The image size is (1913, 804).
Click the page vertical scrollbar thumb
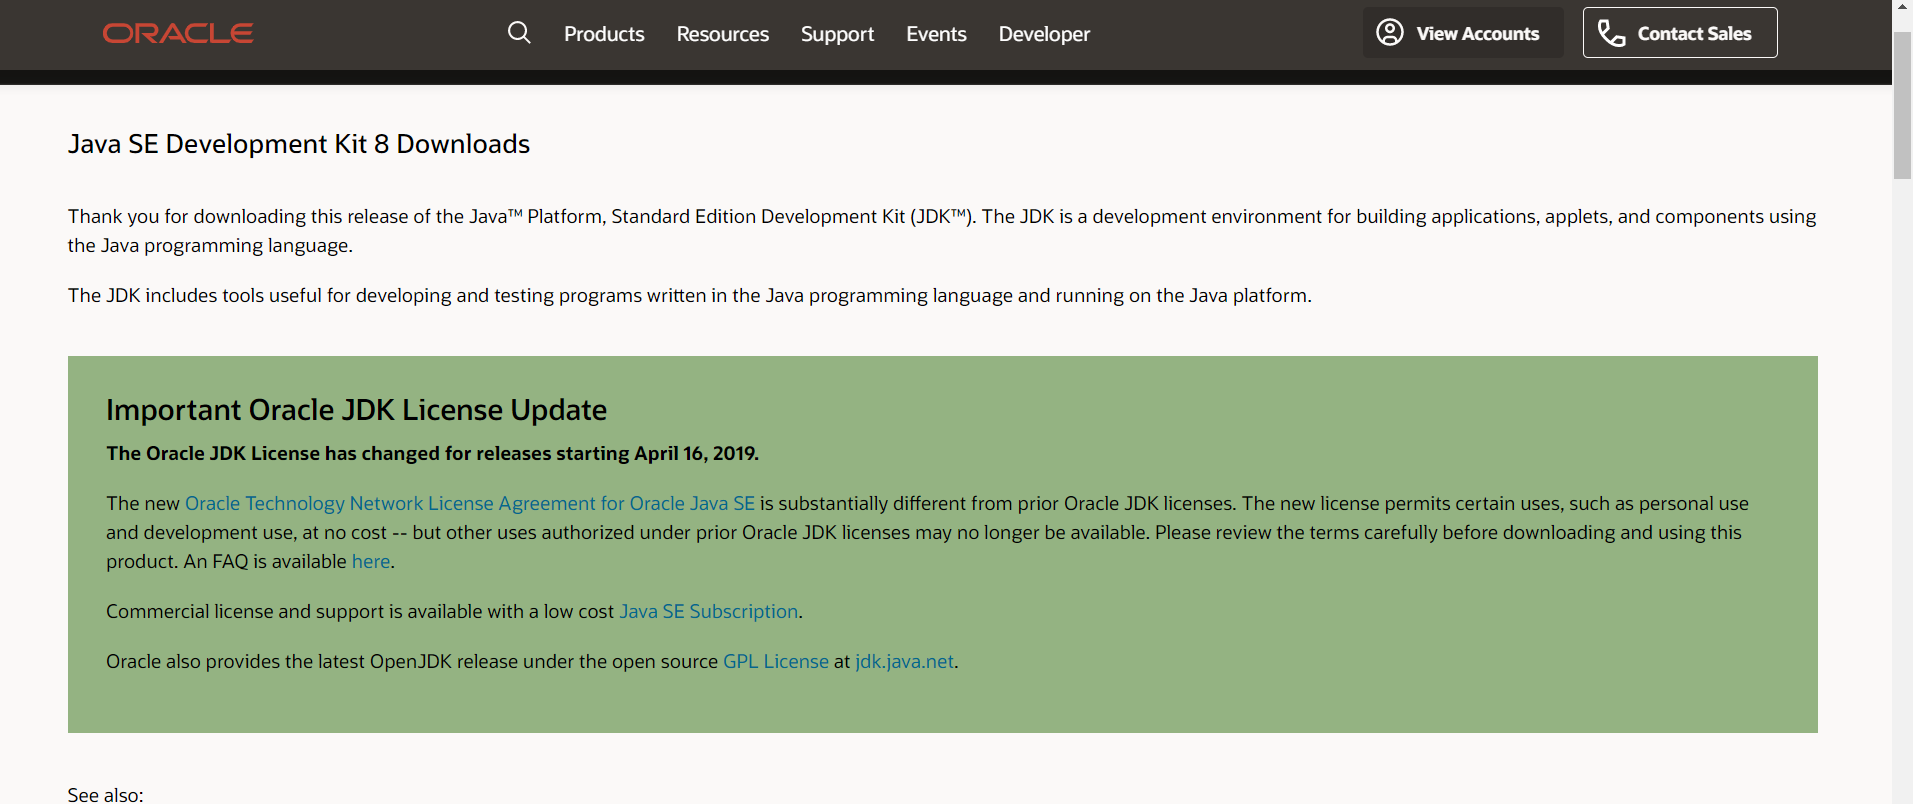(x=1902, y=105)
